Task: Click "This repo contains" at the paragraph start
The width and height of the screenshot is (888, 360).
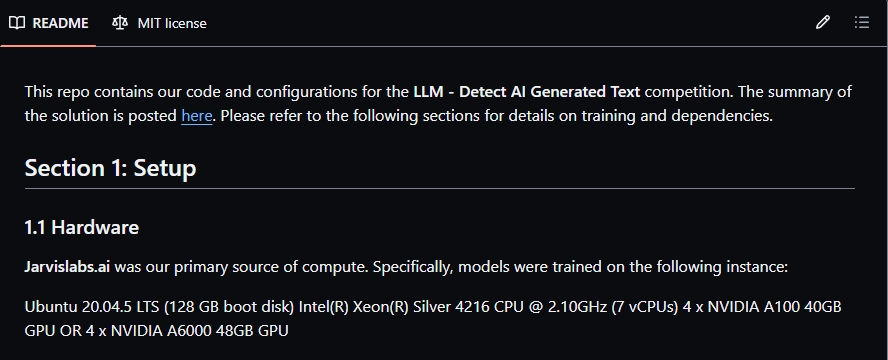Action: [80, 92]
